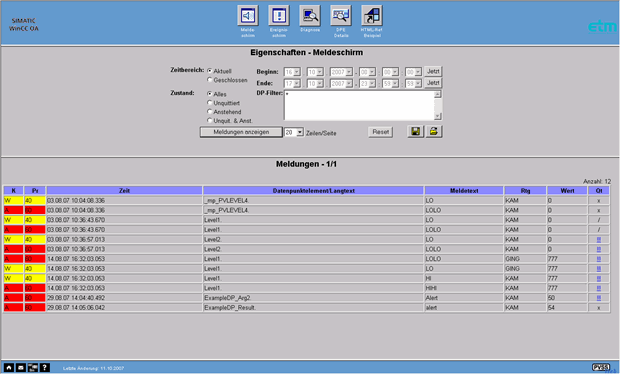Viewport: 620px width, 374px height.
Task: Open the DPE Details icon
Action: pyautogui.click(x=341, y=16)
